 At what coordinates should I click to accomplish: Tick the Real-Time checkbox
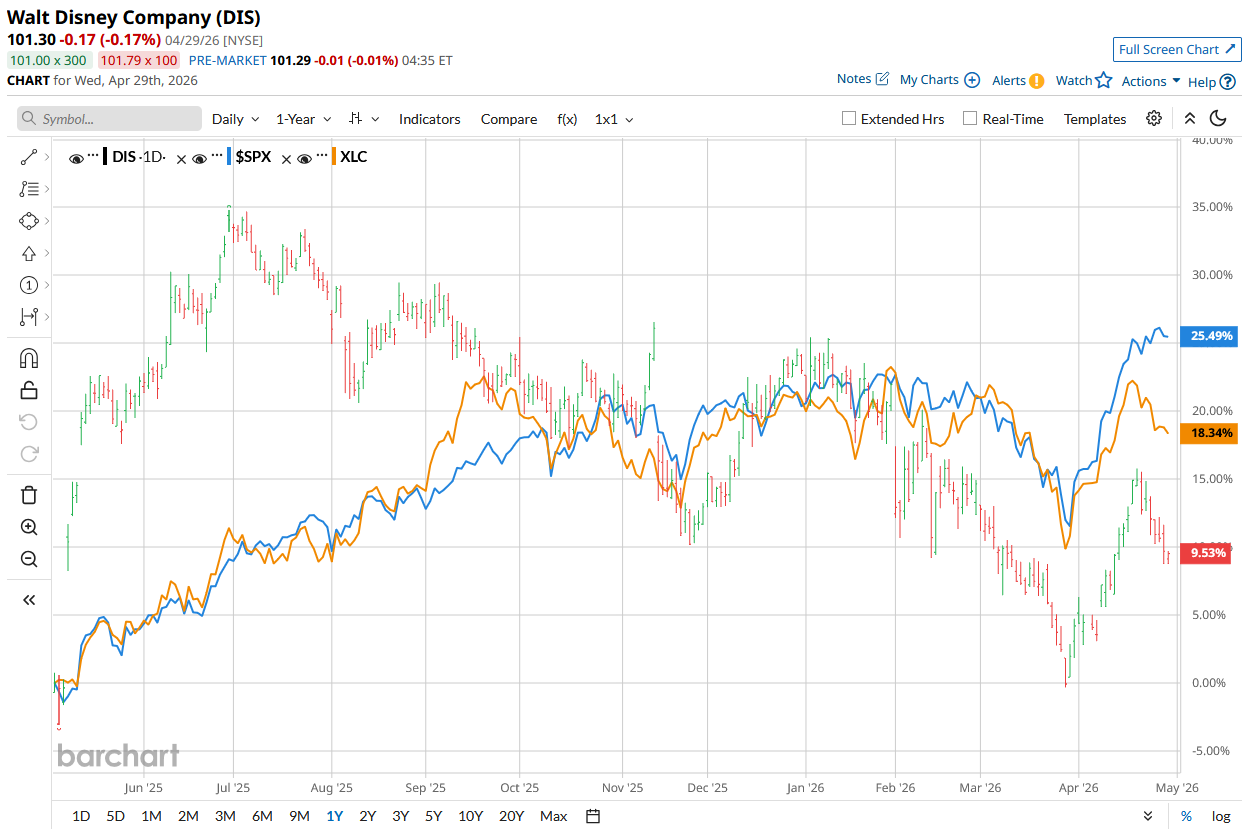[x=970, y=118]
